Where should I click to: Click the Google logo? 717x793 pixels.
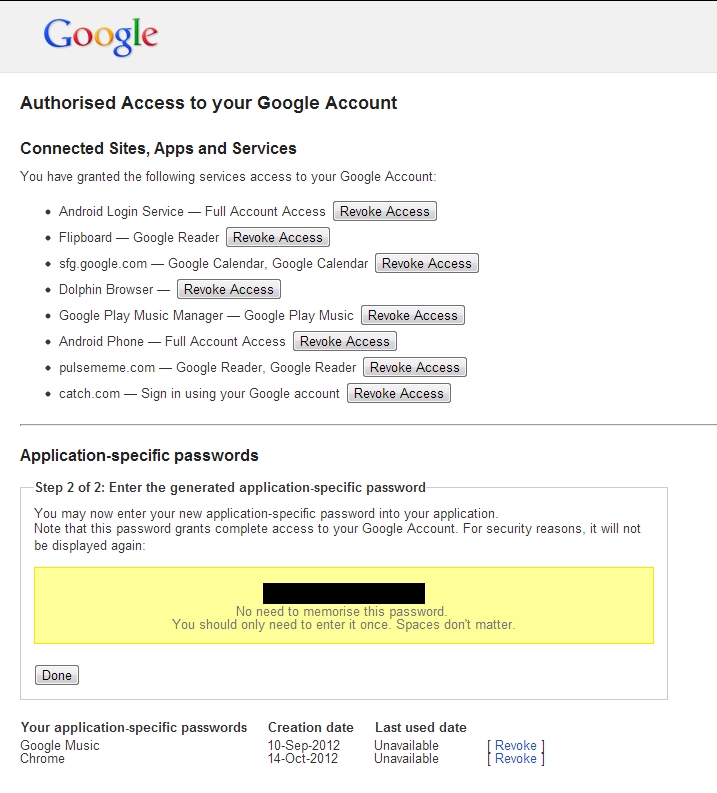[101, 36]
